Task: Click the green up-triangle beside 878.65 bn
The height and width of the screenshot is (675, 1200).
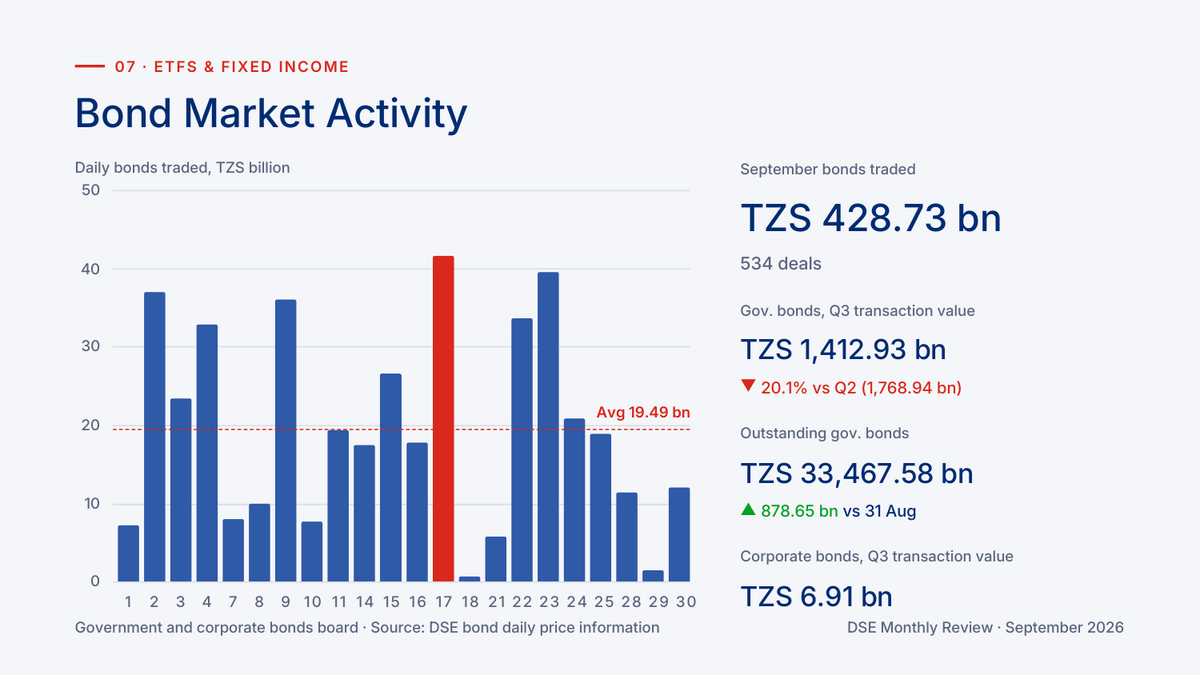Action: pyautogui.click(x=748, y=510)
